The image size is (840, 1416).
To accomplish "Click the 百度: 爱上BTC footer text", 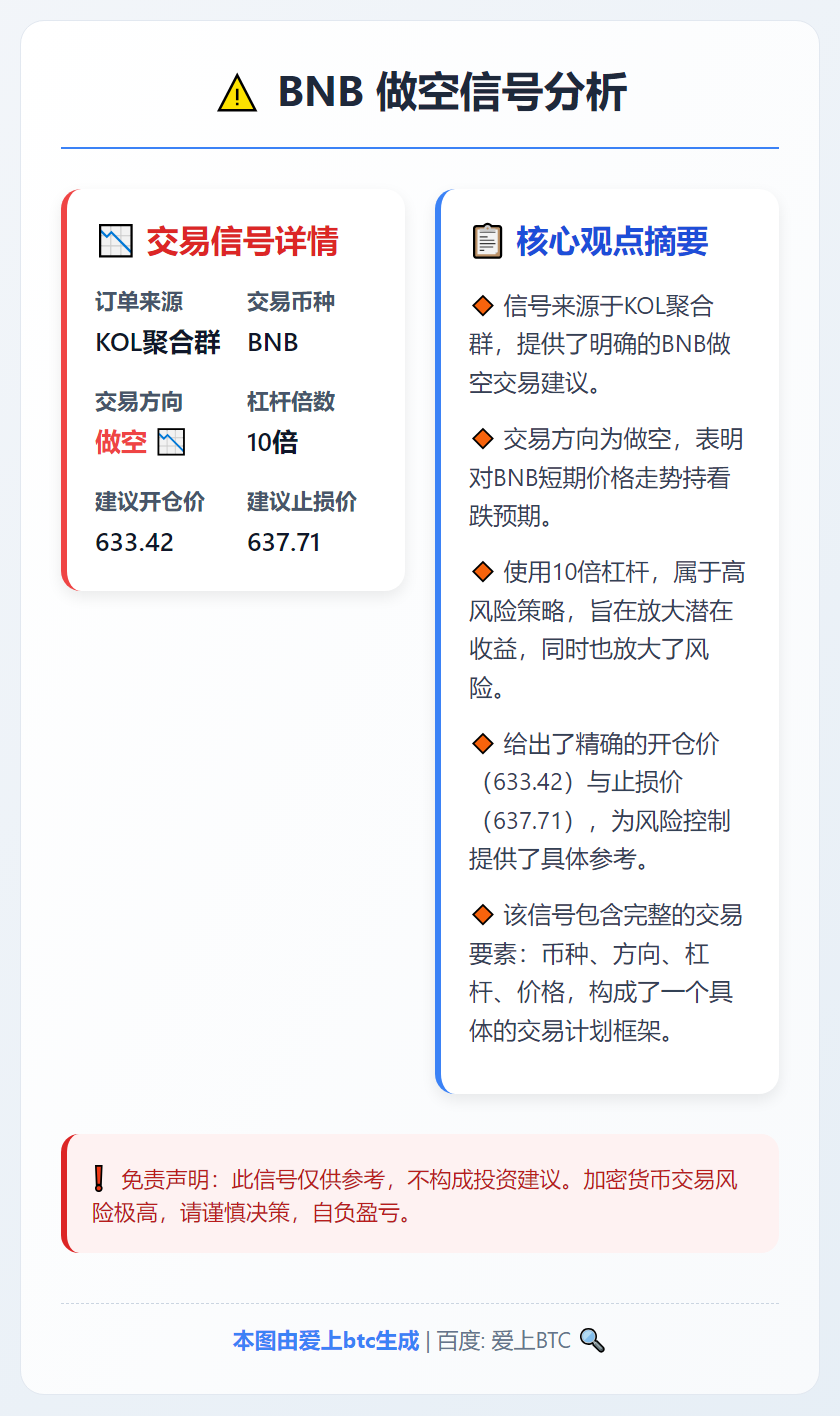I will [504, 1341].
